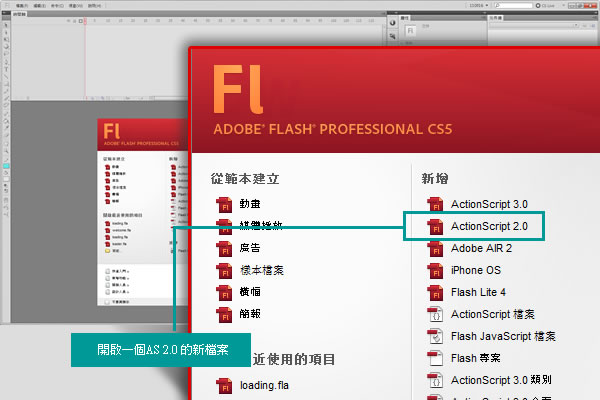Toggle show/hide all layers eye icon
The width and height of the screenshot is (600, 400).
click(68, 21)
